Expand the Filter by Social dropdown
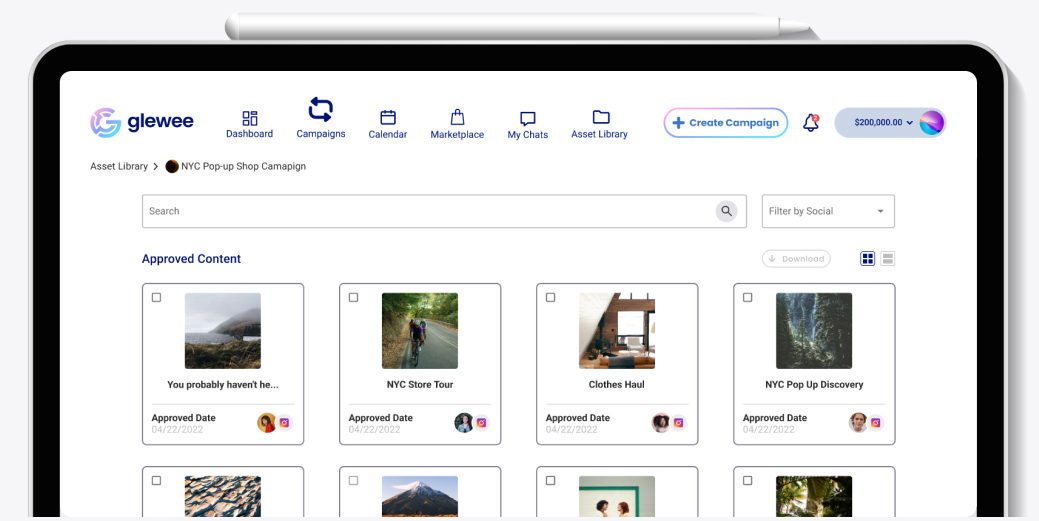The height and width of the screenshot is (521, 1039). coord(828,211)
